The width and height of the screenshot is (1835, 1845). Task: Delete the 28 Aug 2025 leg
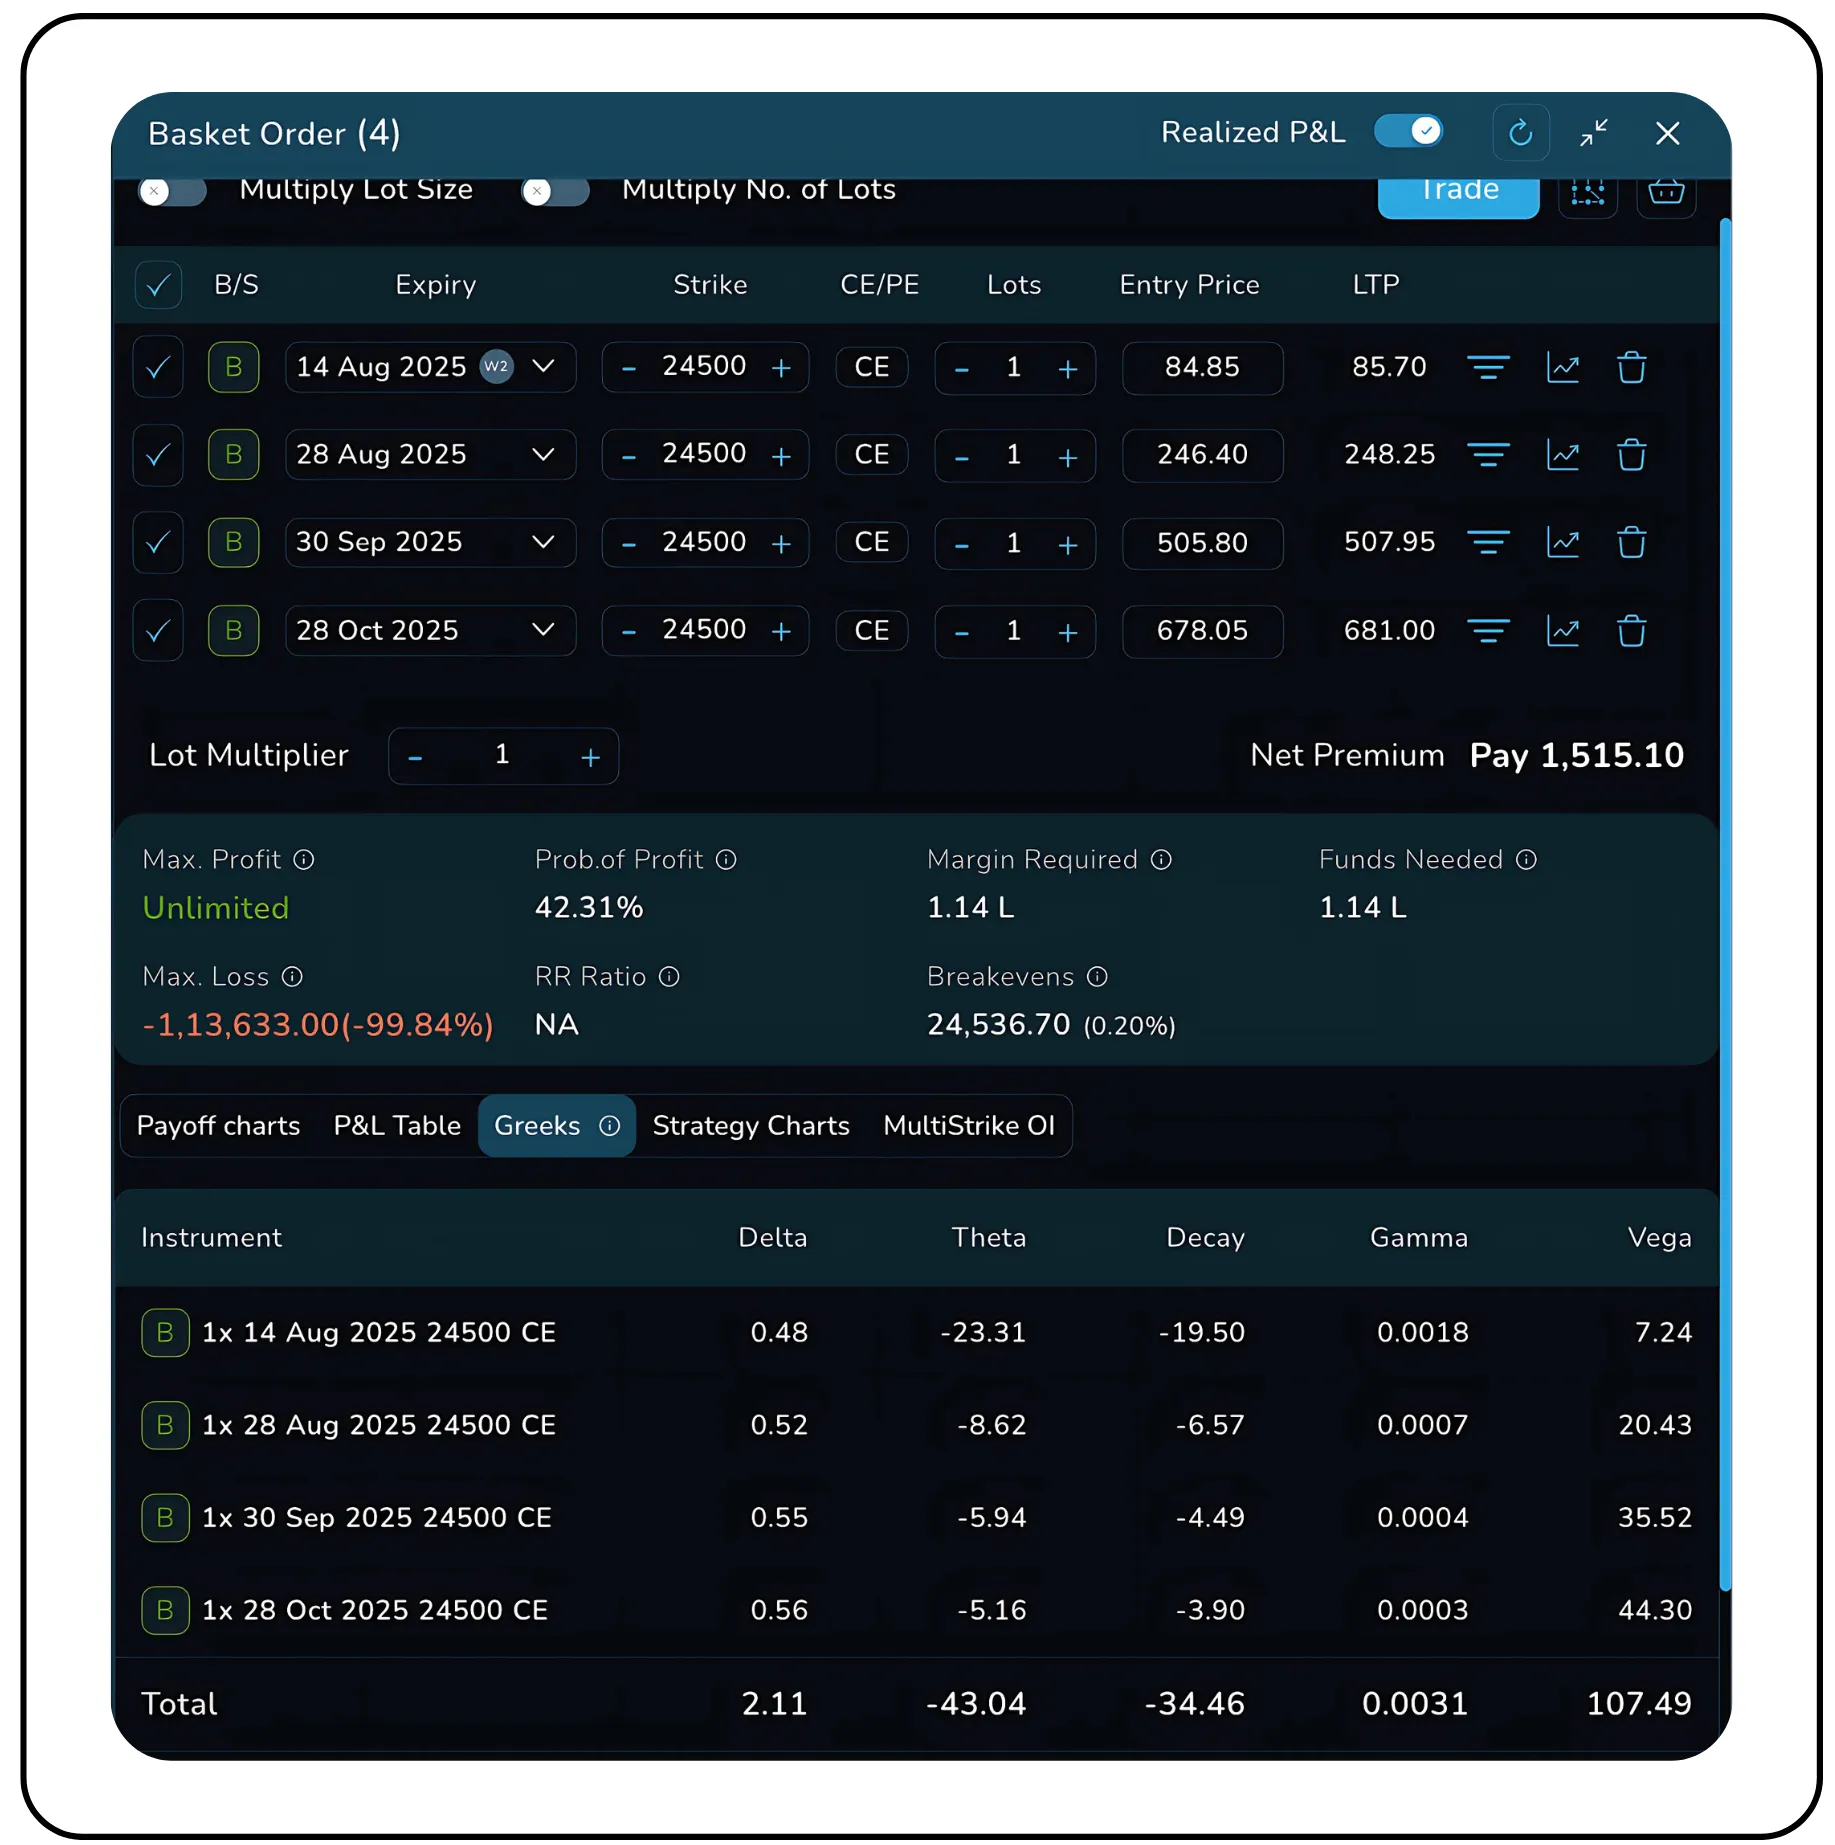[1632, 455]
